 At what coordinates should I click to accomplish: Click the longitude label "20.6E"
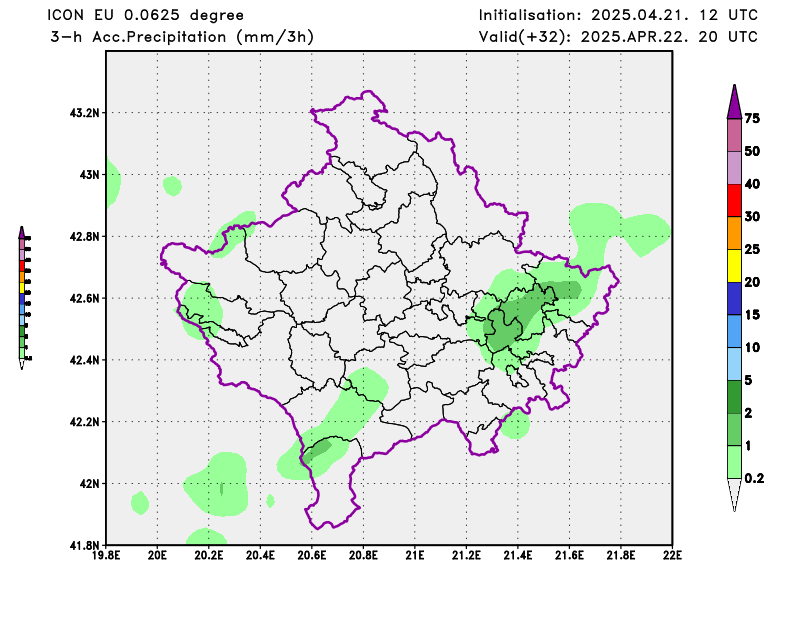pos(312,555)
